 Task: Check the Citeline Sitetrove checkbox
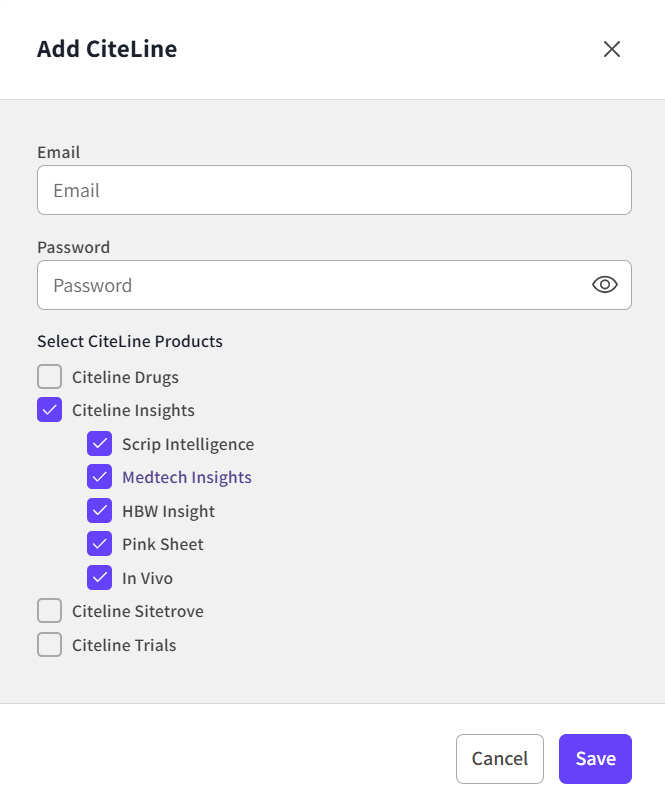point(50,611)
